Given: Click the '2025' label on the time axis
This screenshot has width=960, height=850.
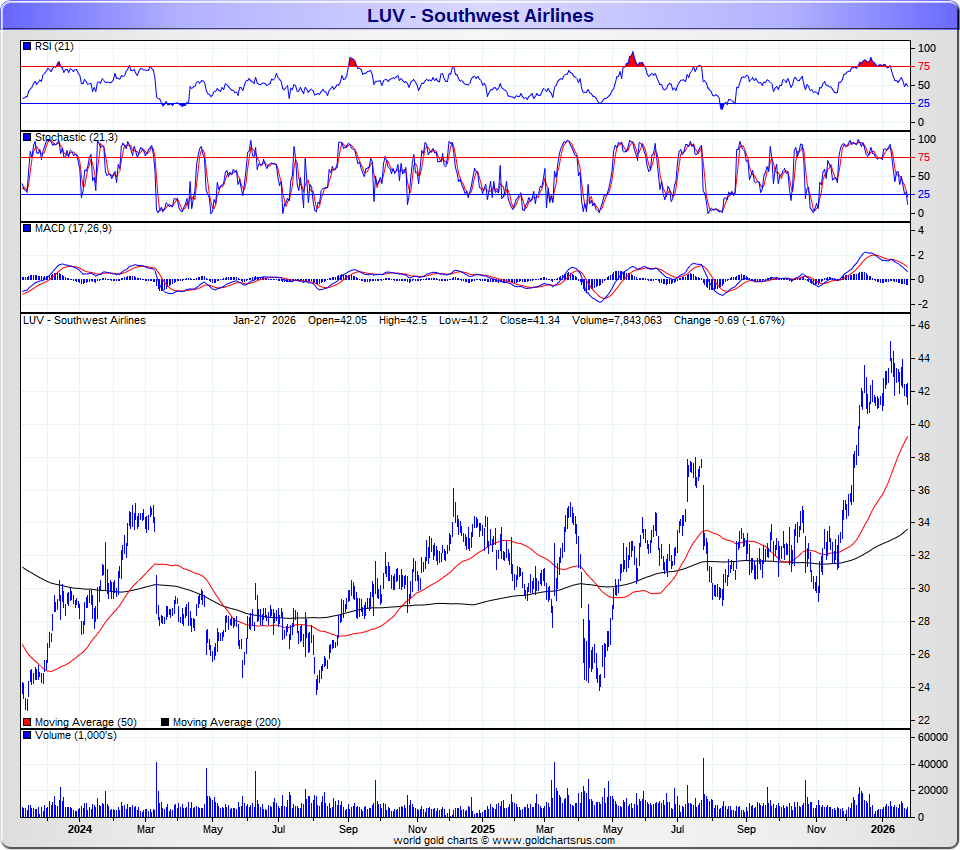Looking at the screenshot, I should tap(482, 829).
